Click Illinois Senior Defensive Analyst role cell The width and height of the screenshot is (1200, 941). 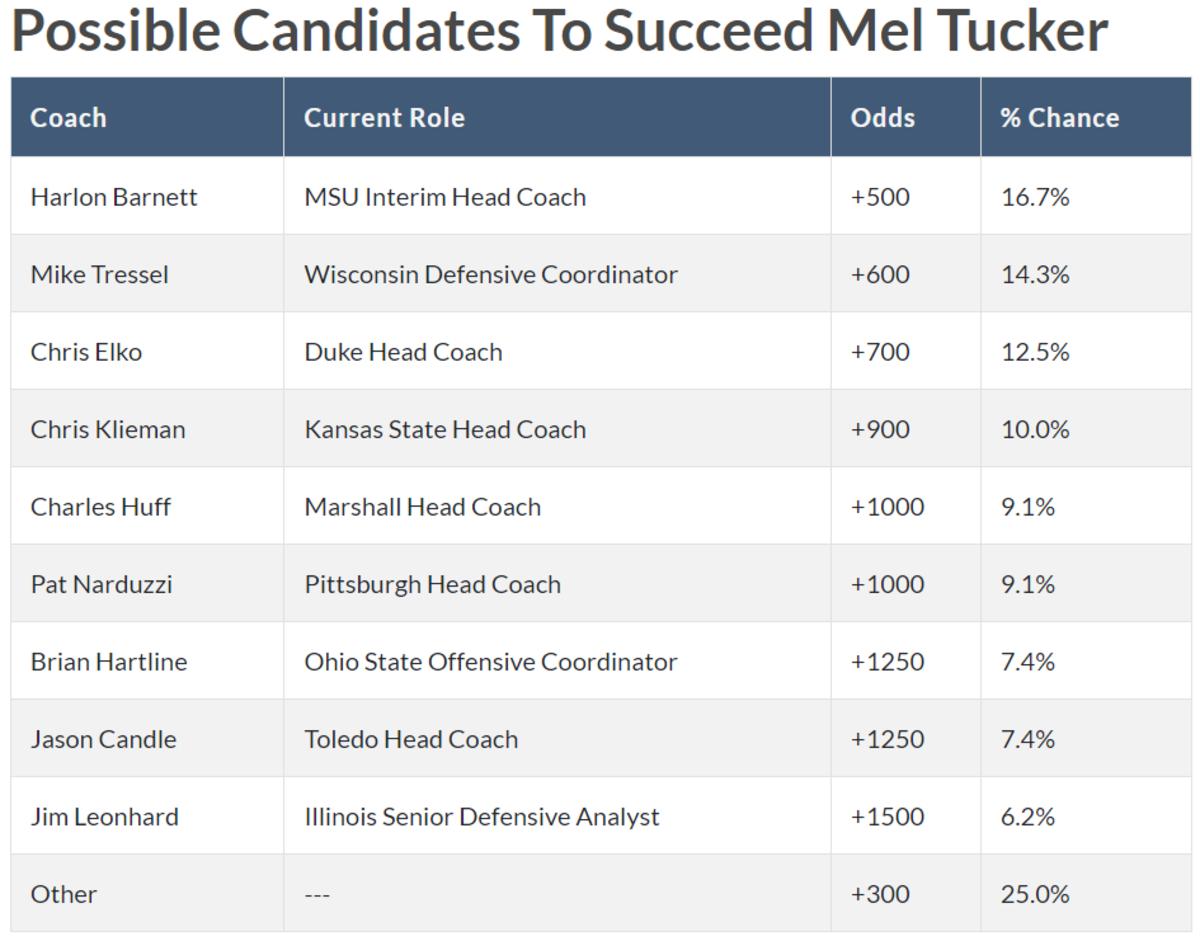click(482, 817)
